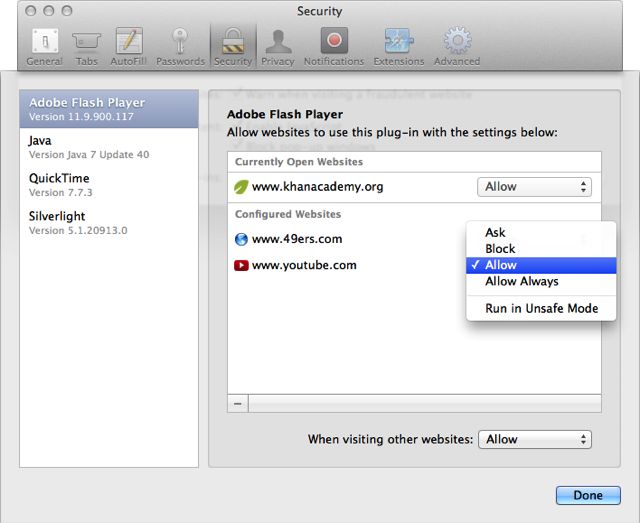
Task: Choose Ask from the popup menu
Action: pyautogui.click(x=541, y=232)
